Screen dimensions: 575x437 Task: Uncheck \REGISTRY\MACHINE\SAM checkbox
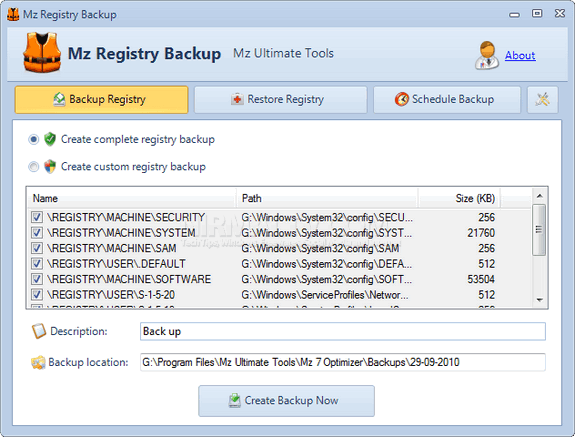(37, 248)
